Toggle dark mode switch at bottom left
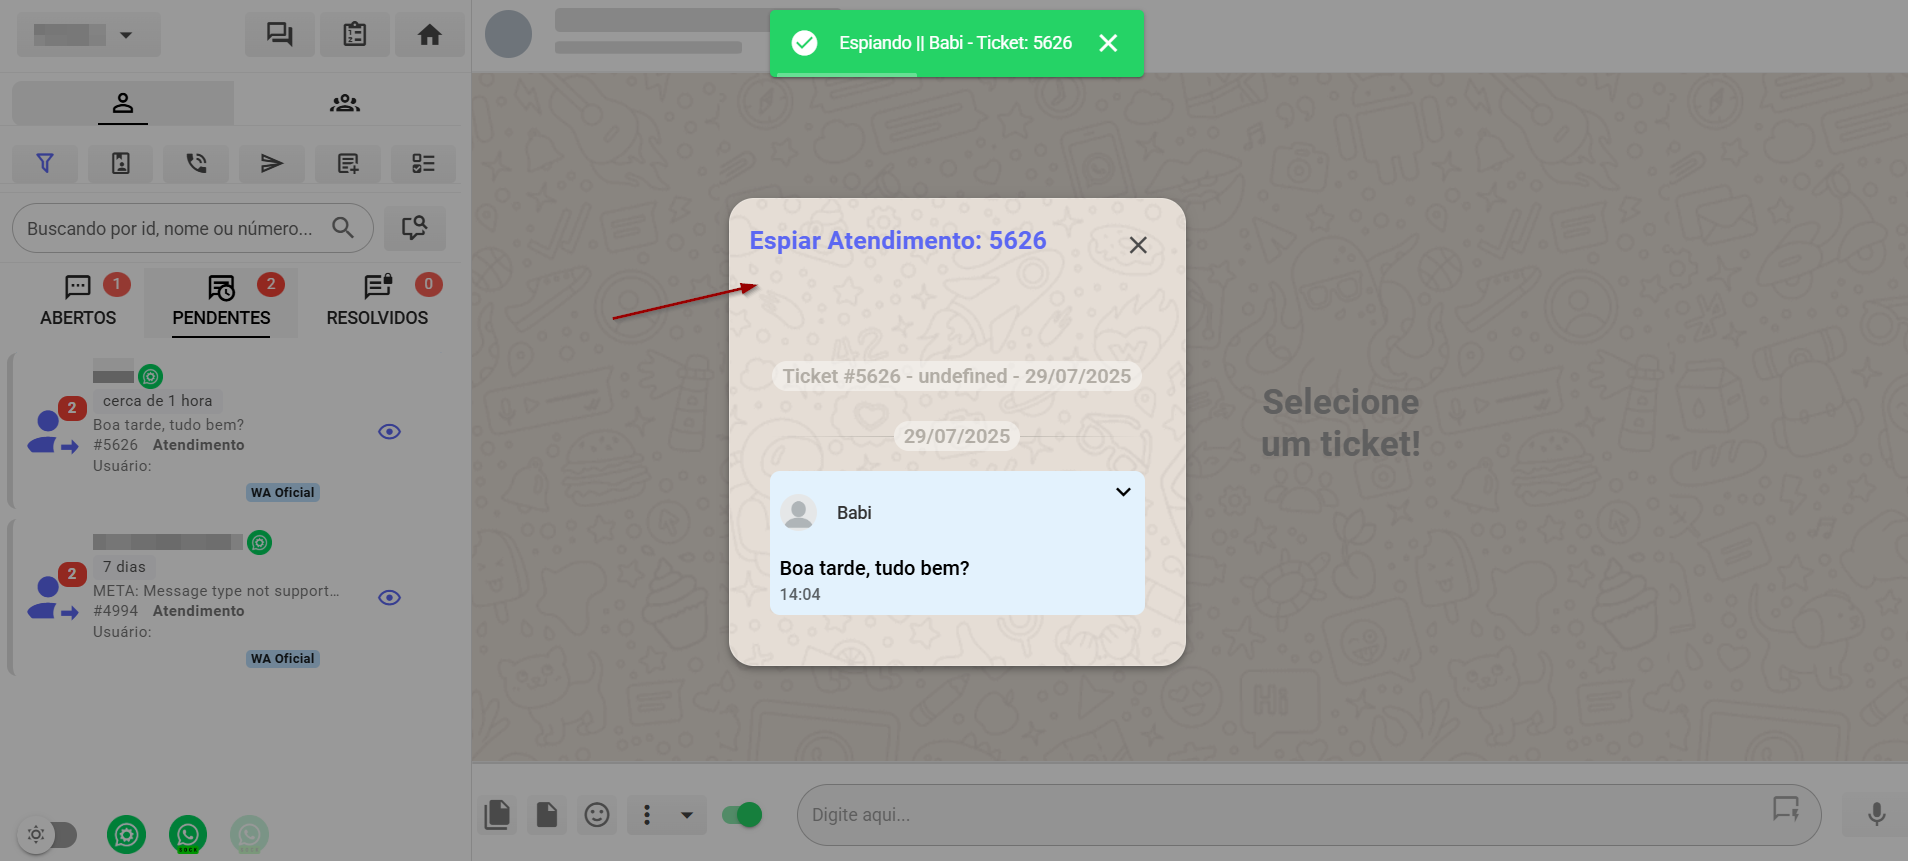Image resolution: width=1908 pixels, height=861 pixels. (x=48, y=834)
